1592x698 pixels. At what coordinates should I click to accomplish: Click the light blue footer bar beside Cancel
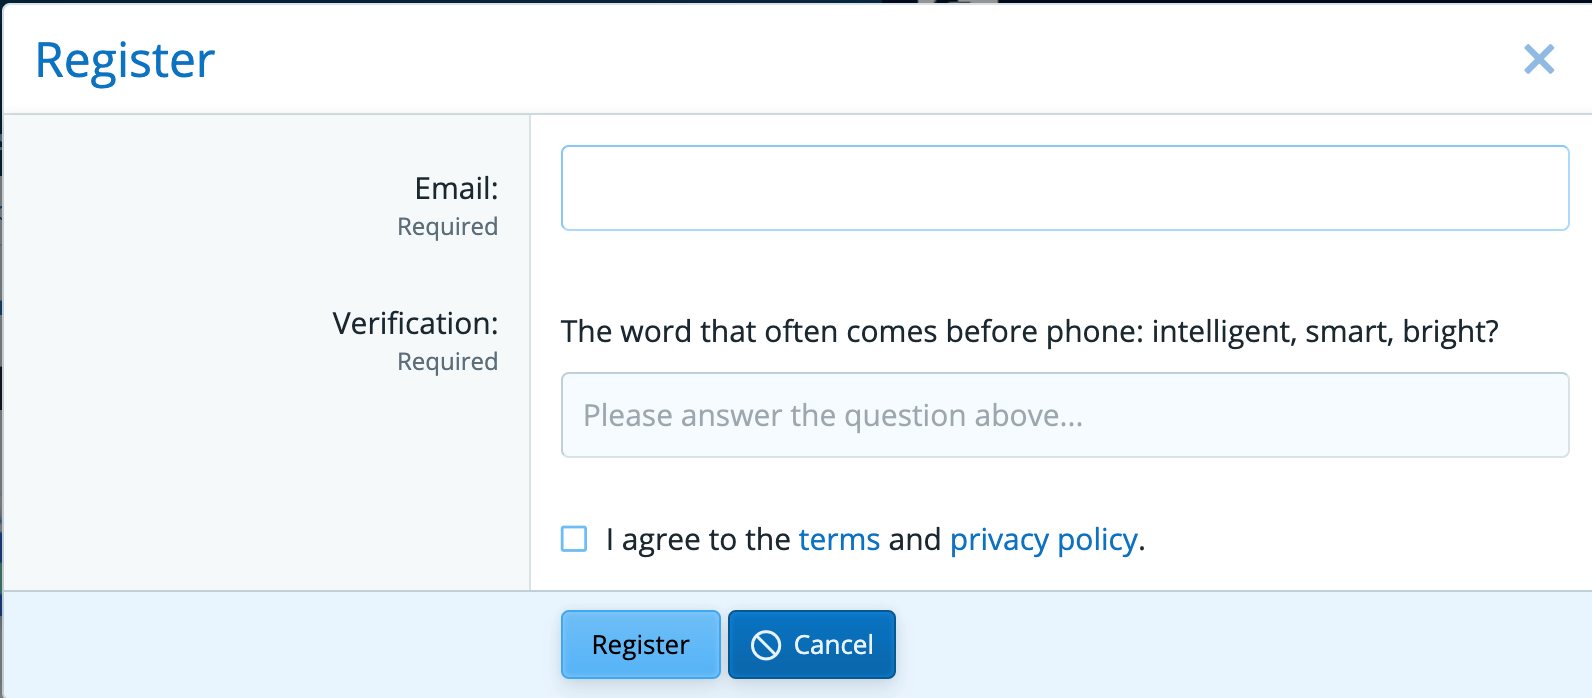tap(1240, 645)
